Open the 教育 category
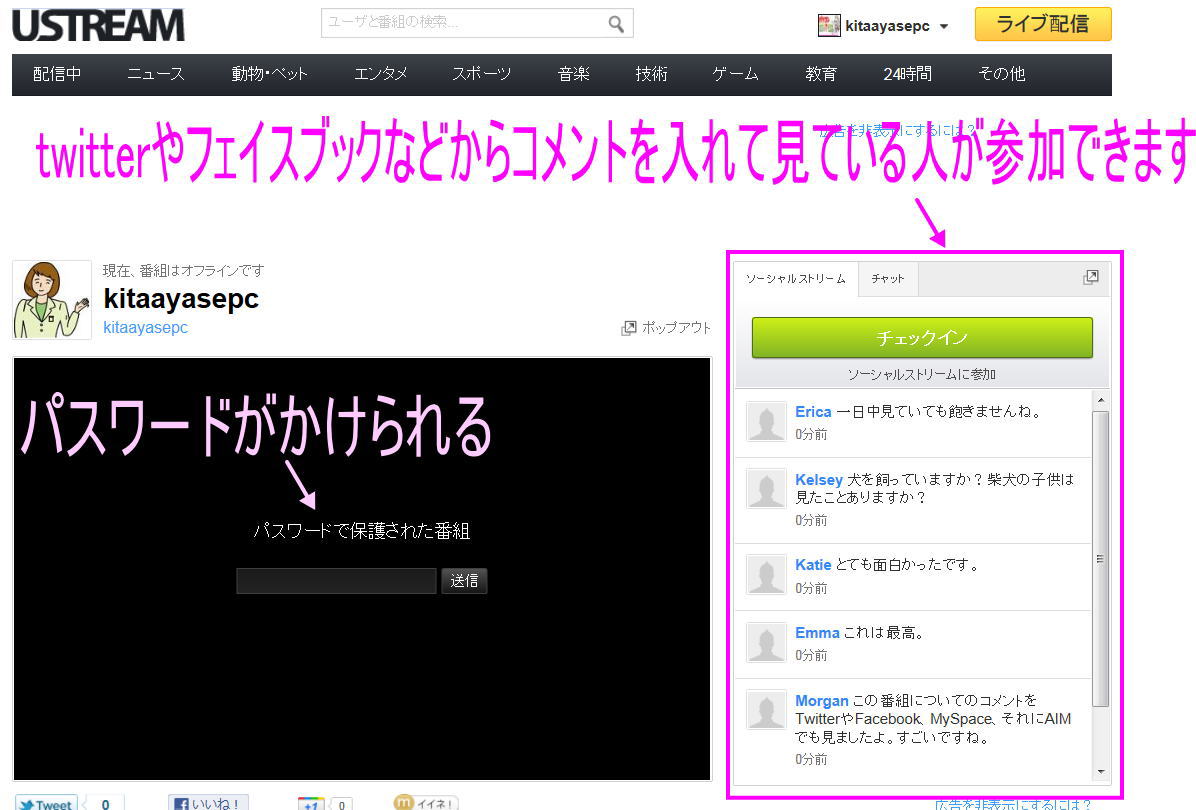This screenshot has width=1196, height=810. [x=821, y=74]
